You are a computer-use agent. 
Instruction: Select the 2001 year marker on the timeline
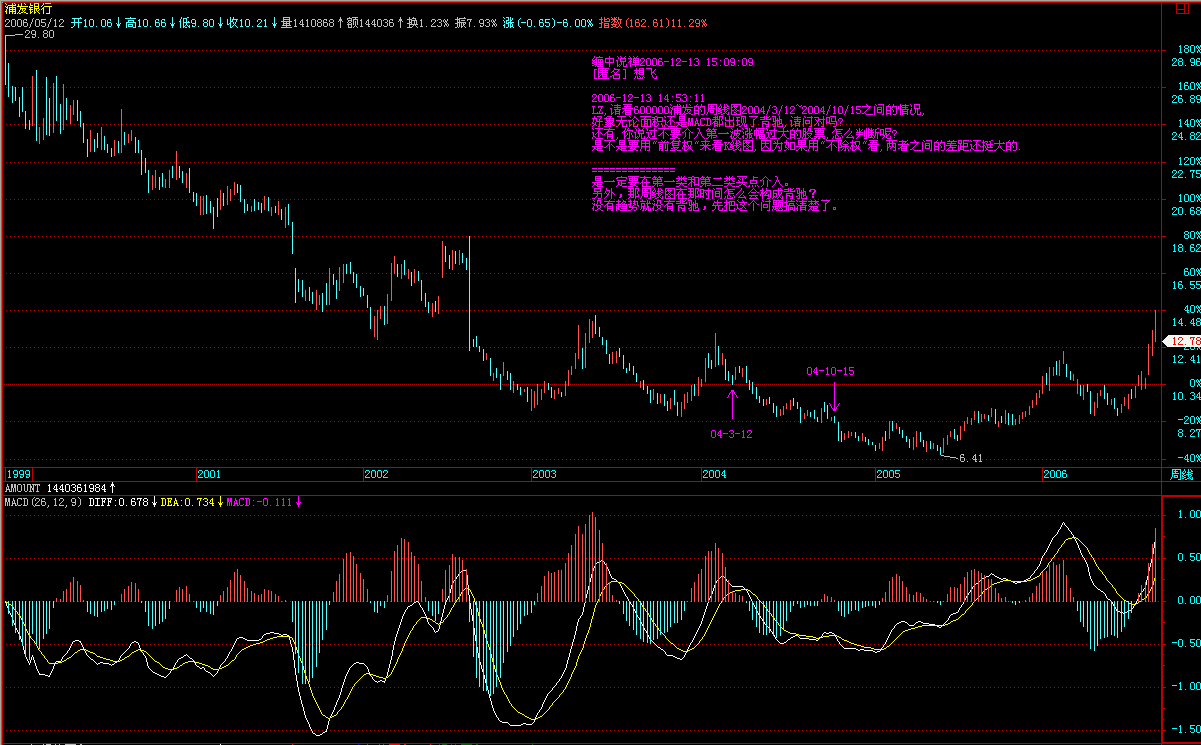coord(209,473)
